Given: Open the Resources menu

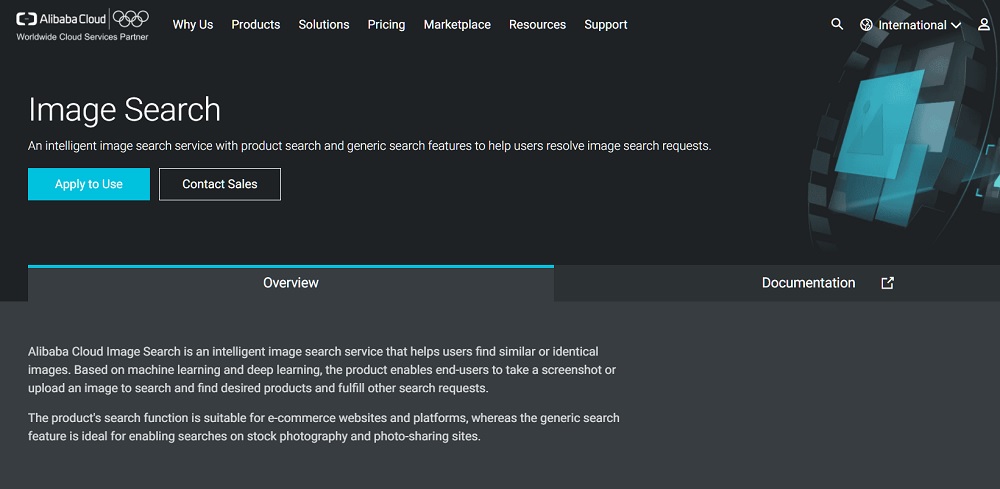Looking at the screenshot, I should (x=538, y=25).
